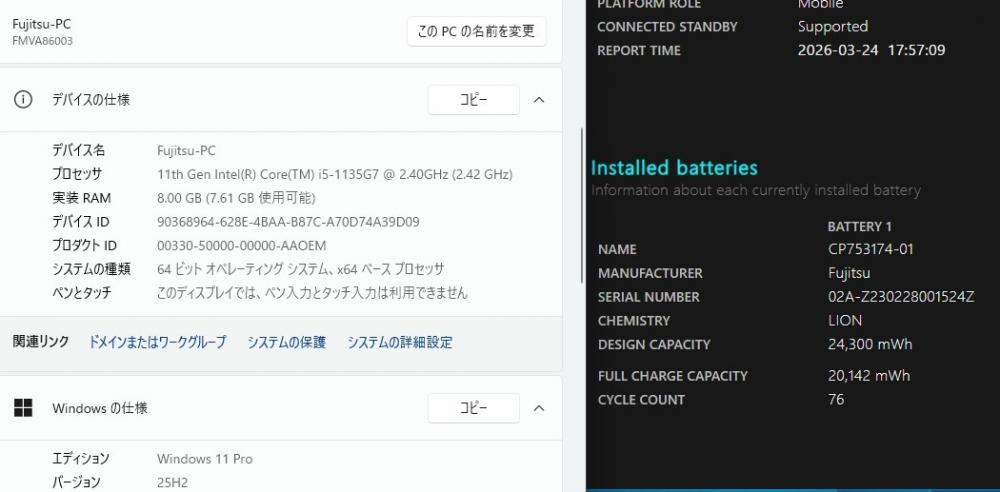Open the システムの詳細設定 link
1000x492 pixels.
point(400,342)
